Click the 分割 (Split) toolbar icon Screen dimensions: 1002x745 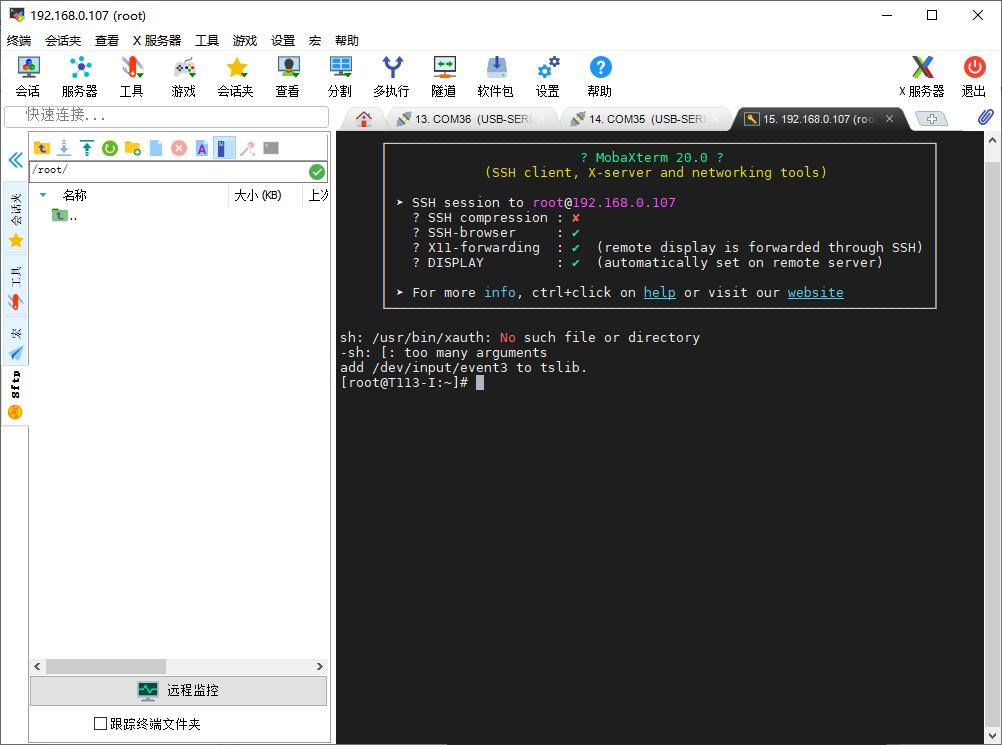click(x=340, y=76)
